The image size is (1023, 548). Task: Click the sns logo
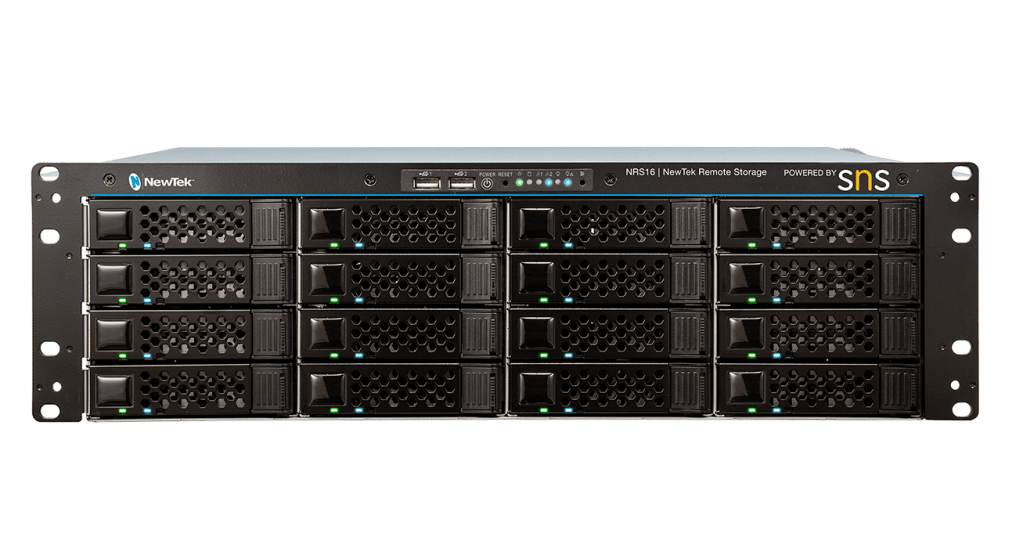point(864,179)
